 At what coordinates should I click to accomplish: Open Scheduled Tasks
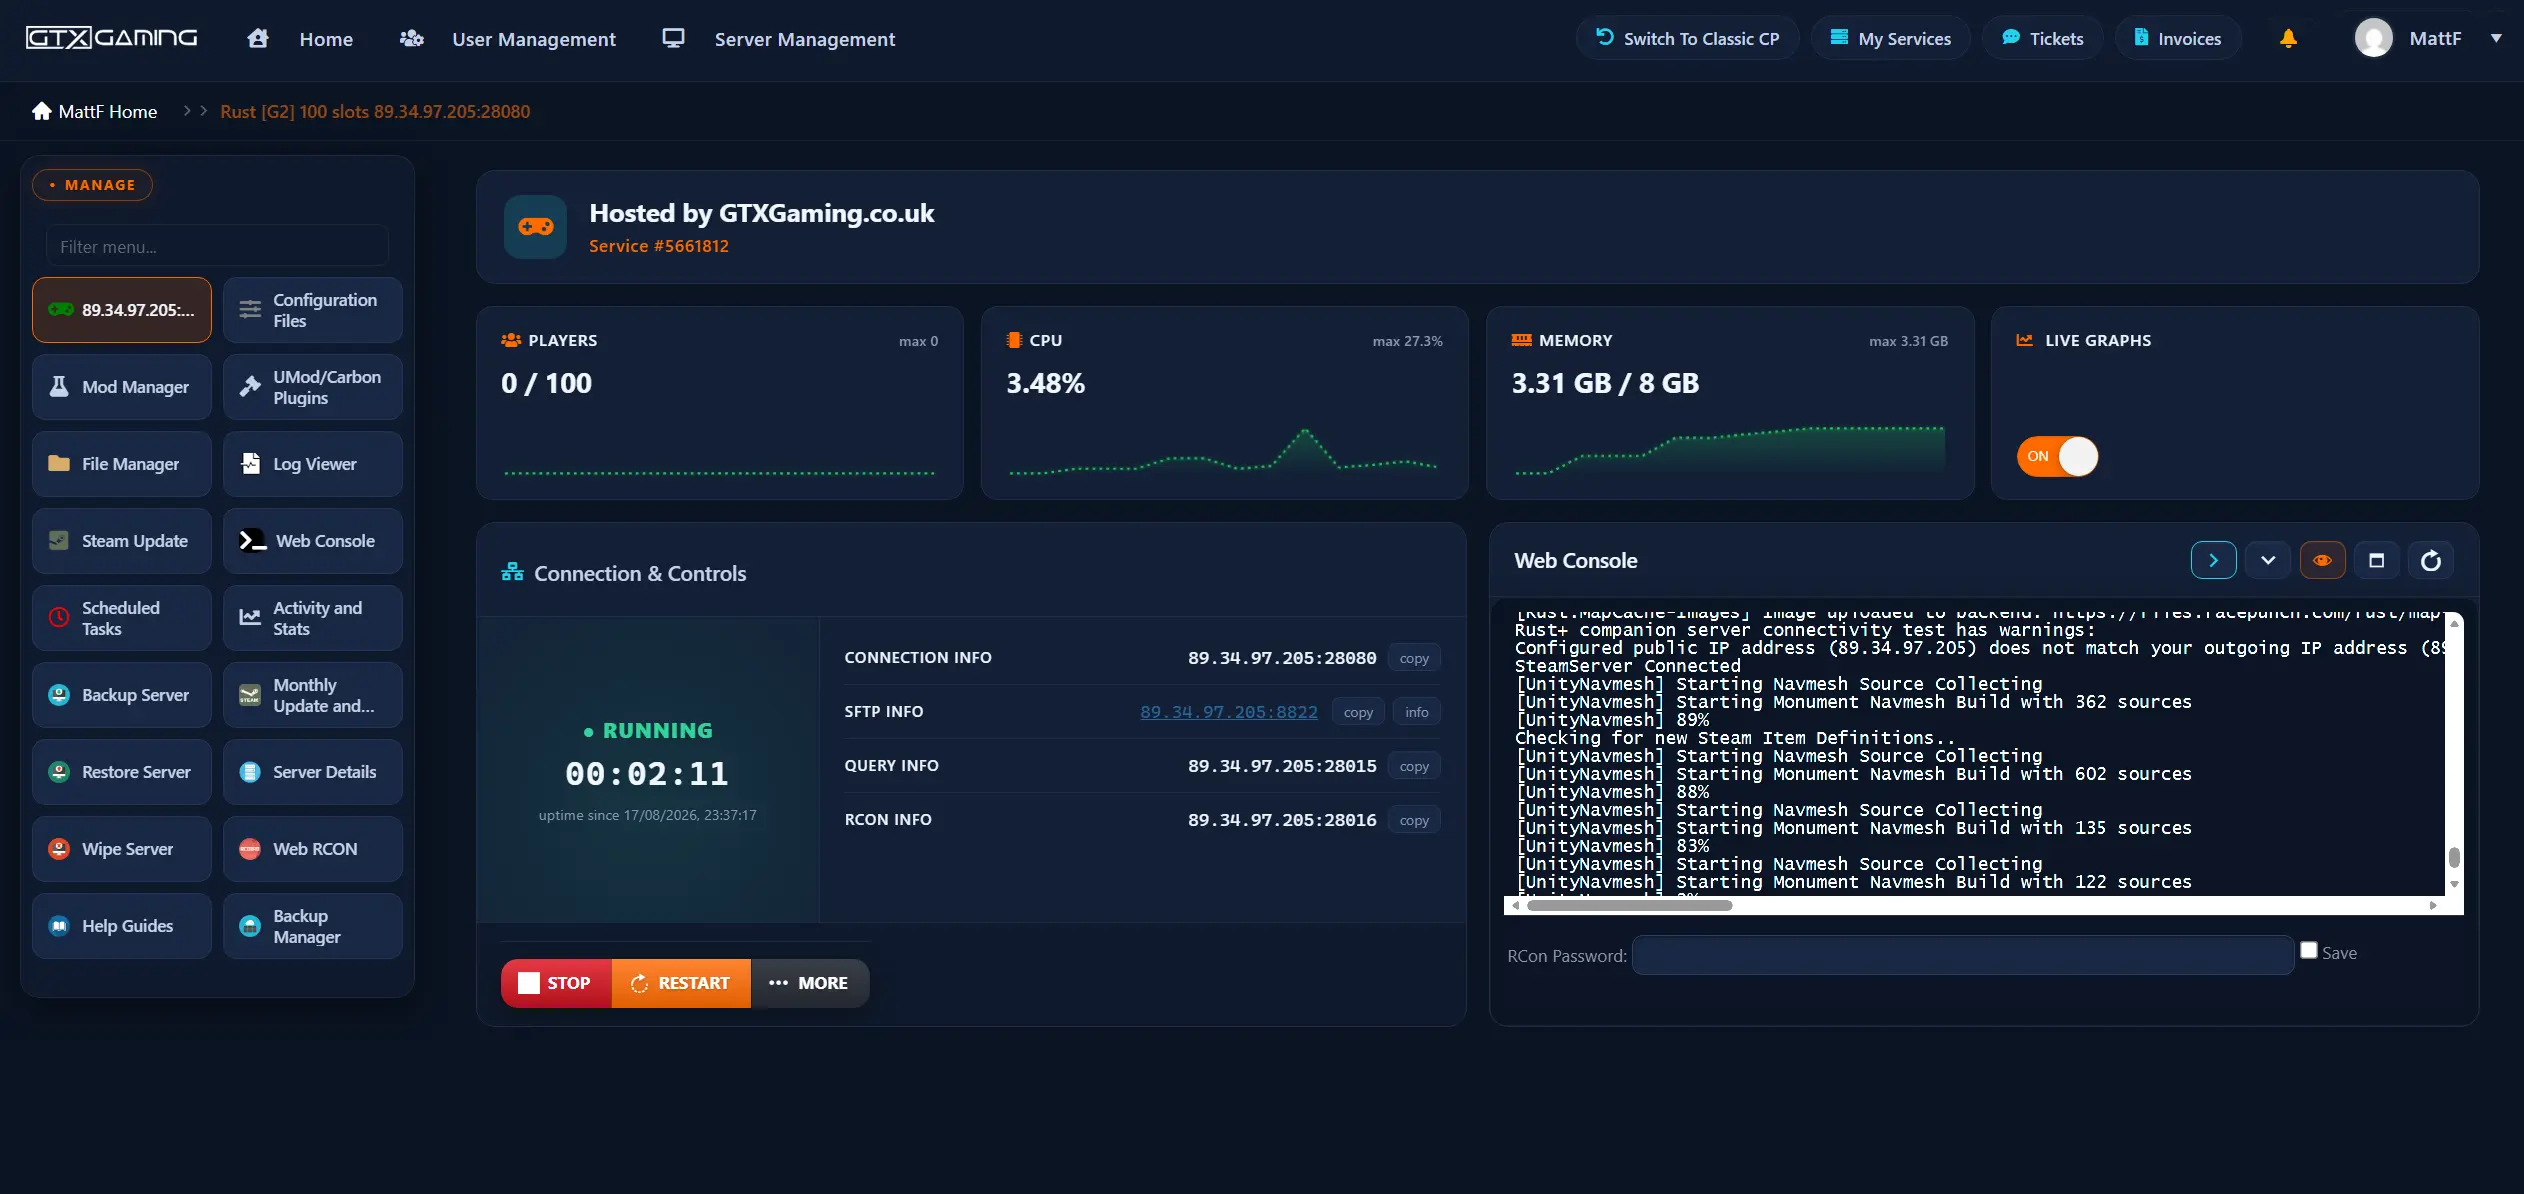click(122, 618)
